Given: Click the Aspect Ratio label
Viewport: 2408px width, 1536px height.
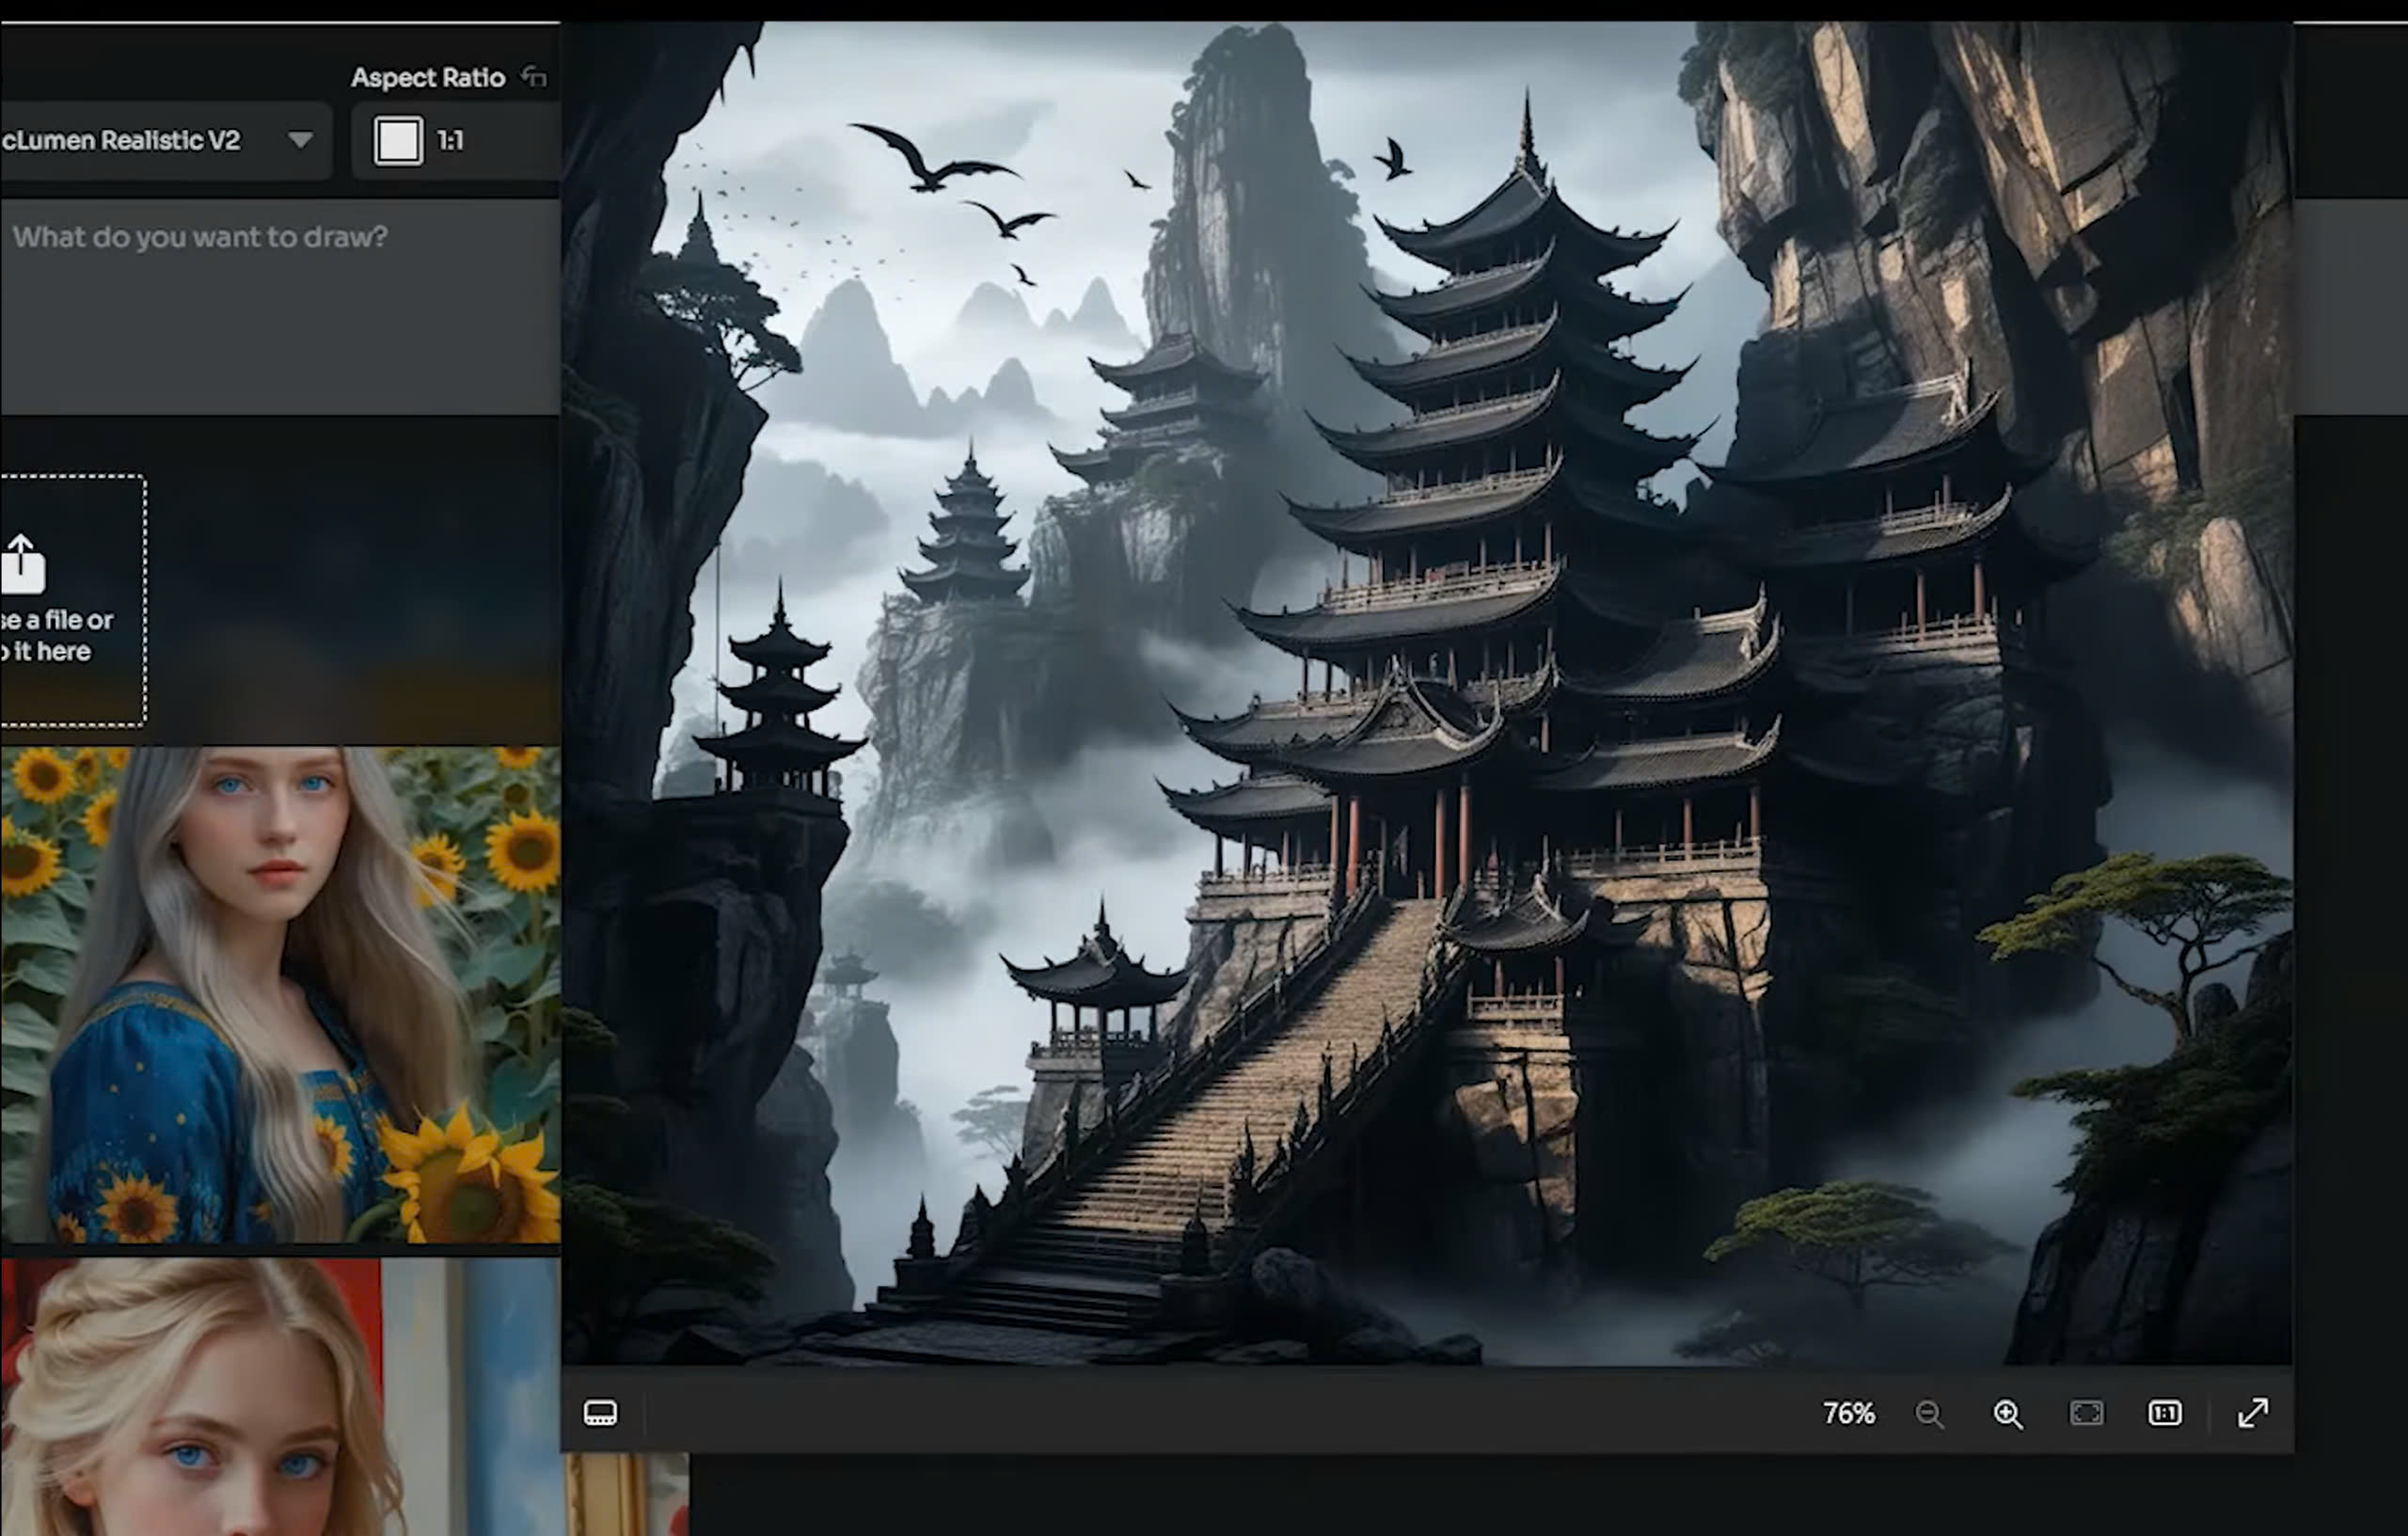Looking at the screenshot, I should (x=428, y=77).
